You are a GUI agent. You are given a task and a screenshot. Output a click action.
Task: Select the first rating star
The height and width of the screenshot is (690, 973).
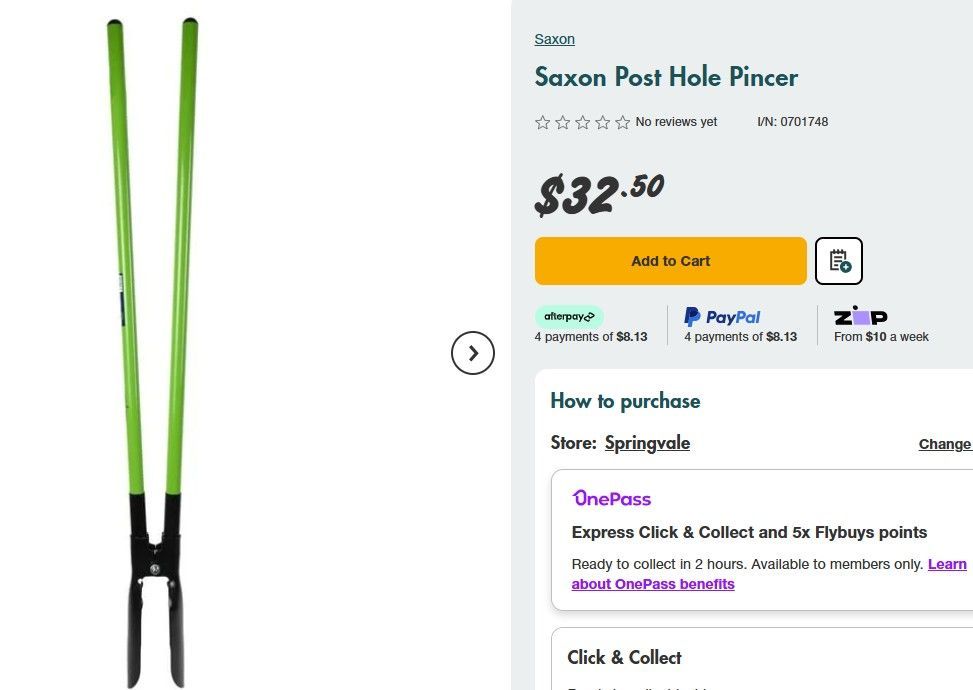pos(543,122)
